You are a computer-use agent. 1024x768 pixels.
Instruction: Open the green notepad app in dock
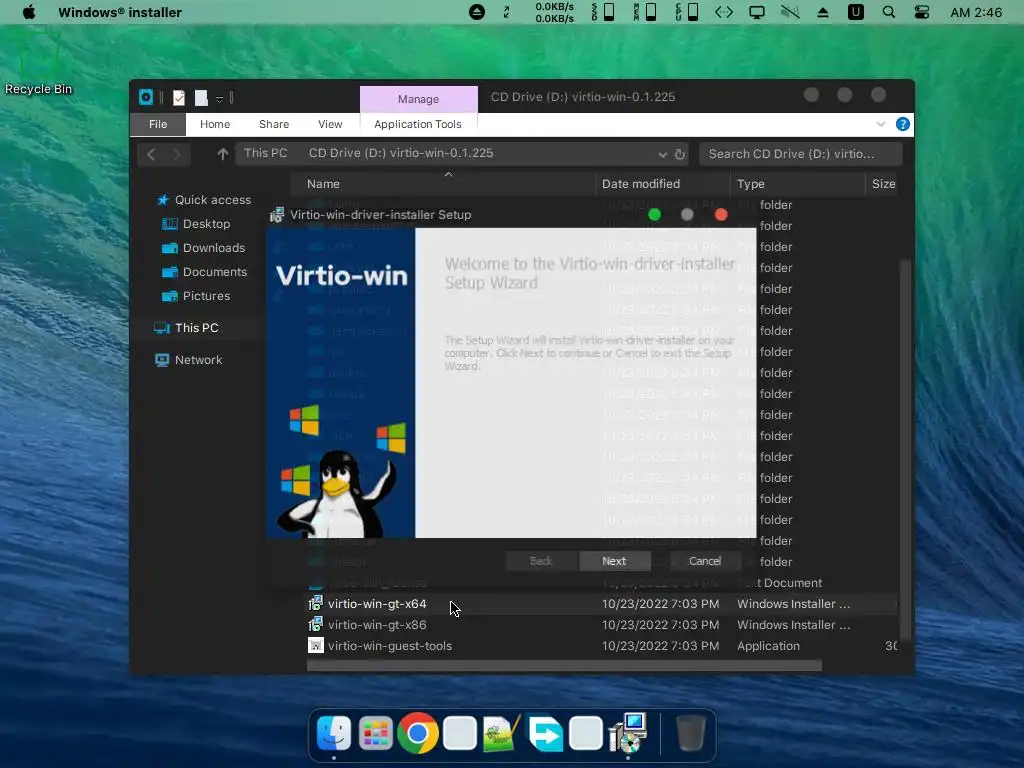(502, 733)
